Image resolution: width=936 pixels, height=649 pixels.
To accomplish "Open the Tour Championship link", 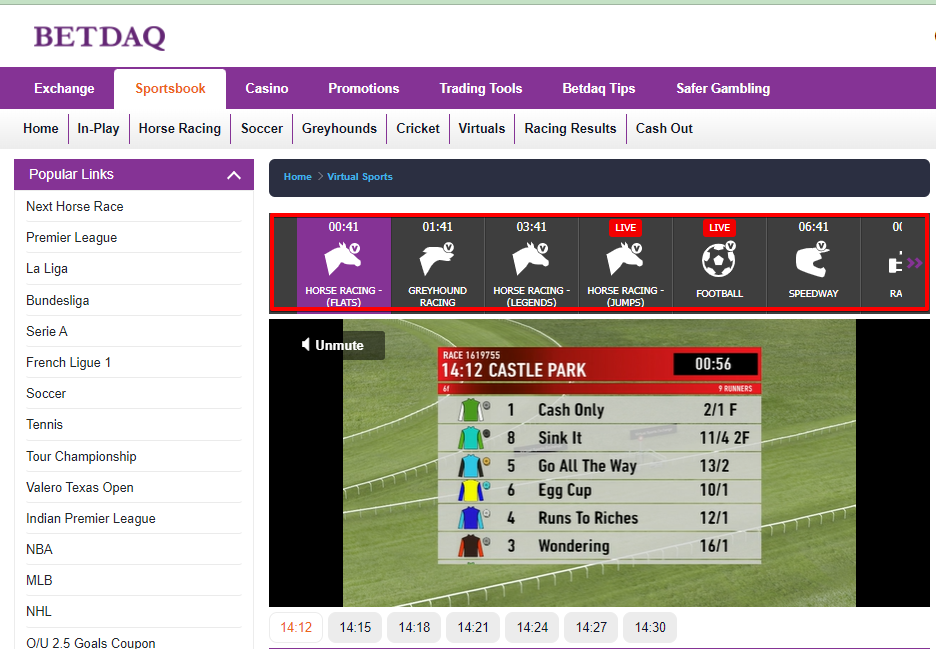I will [81, 456].
